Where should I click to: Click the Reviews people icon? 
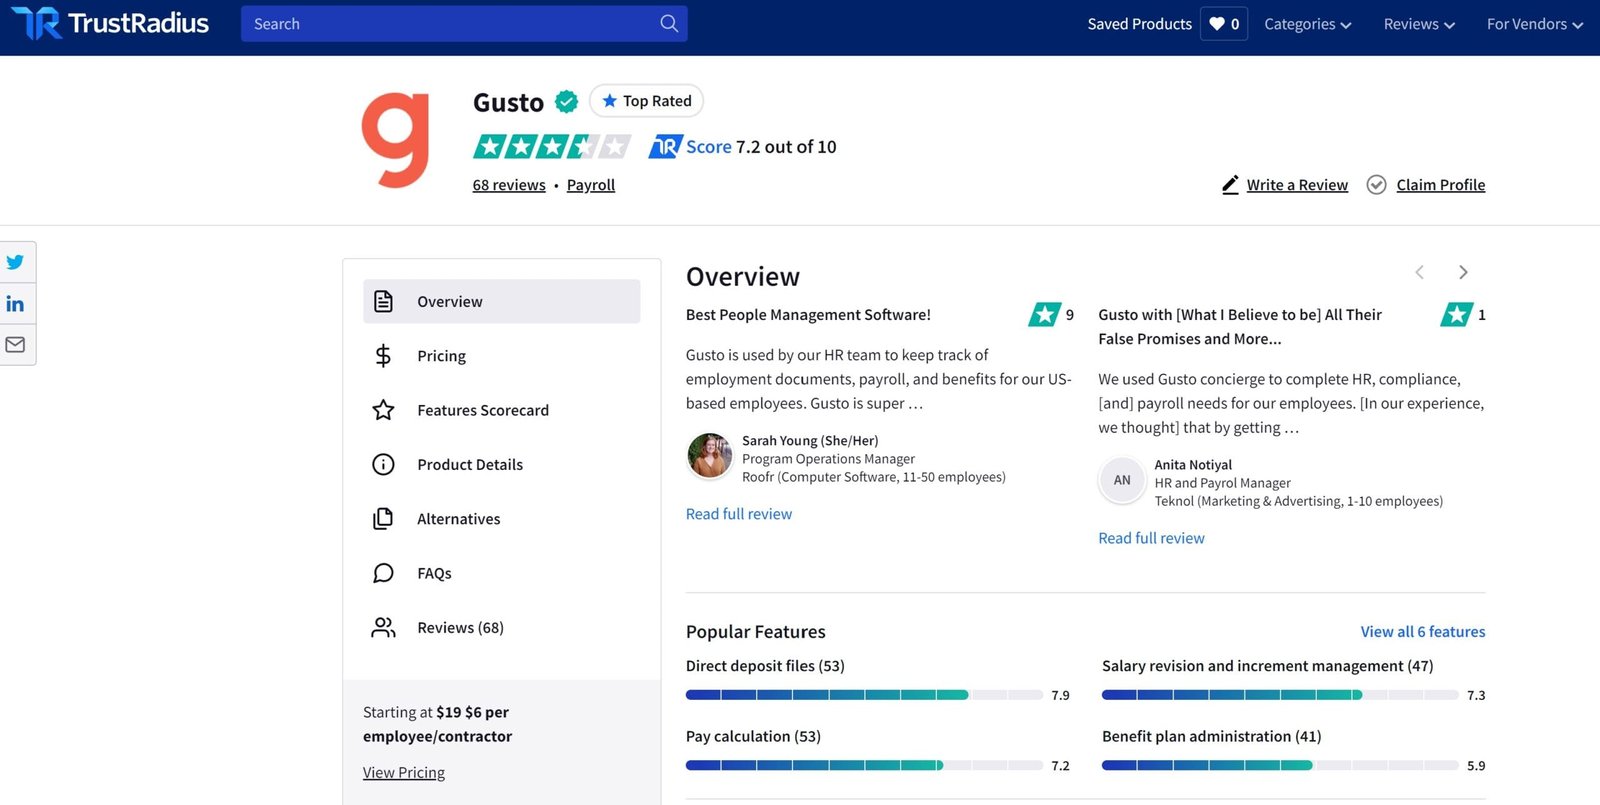(383, 627)
